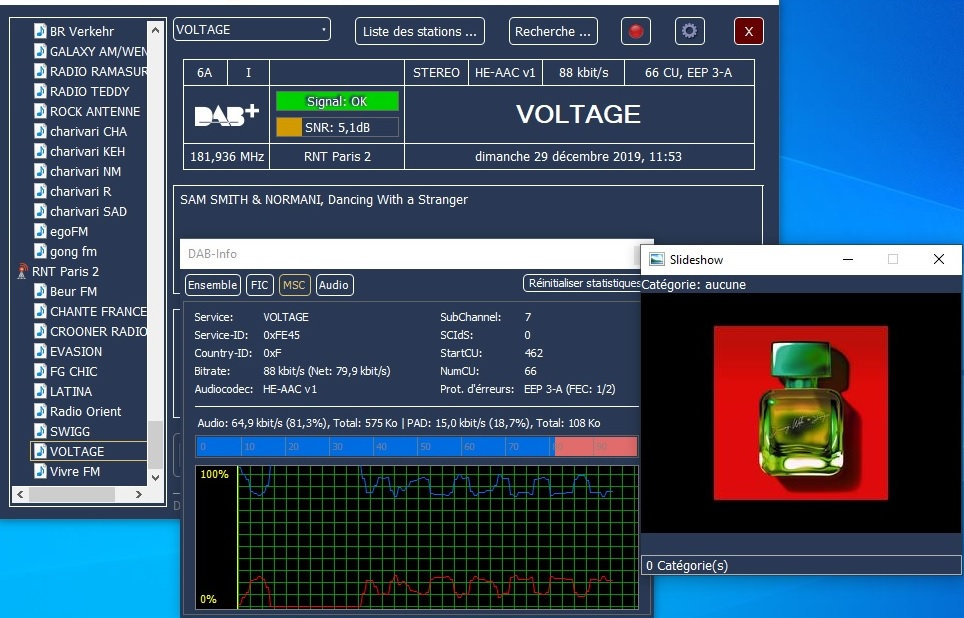The height and width of the screenshot is (618, 964).
Task: Tune to ROCK ANTENNE
Action: coord(95,111)
